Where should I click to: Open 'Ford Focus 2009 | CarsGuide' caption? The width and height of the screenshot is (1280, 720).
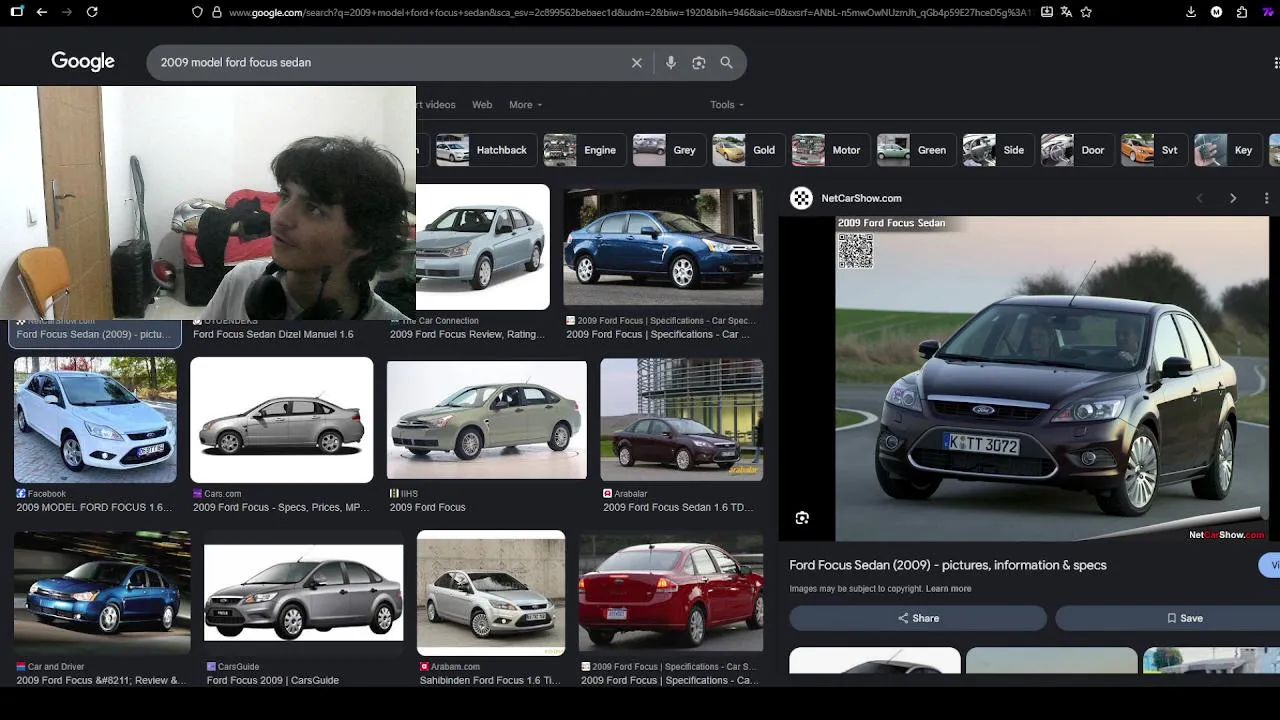(x=273, y=680)
